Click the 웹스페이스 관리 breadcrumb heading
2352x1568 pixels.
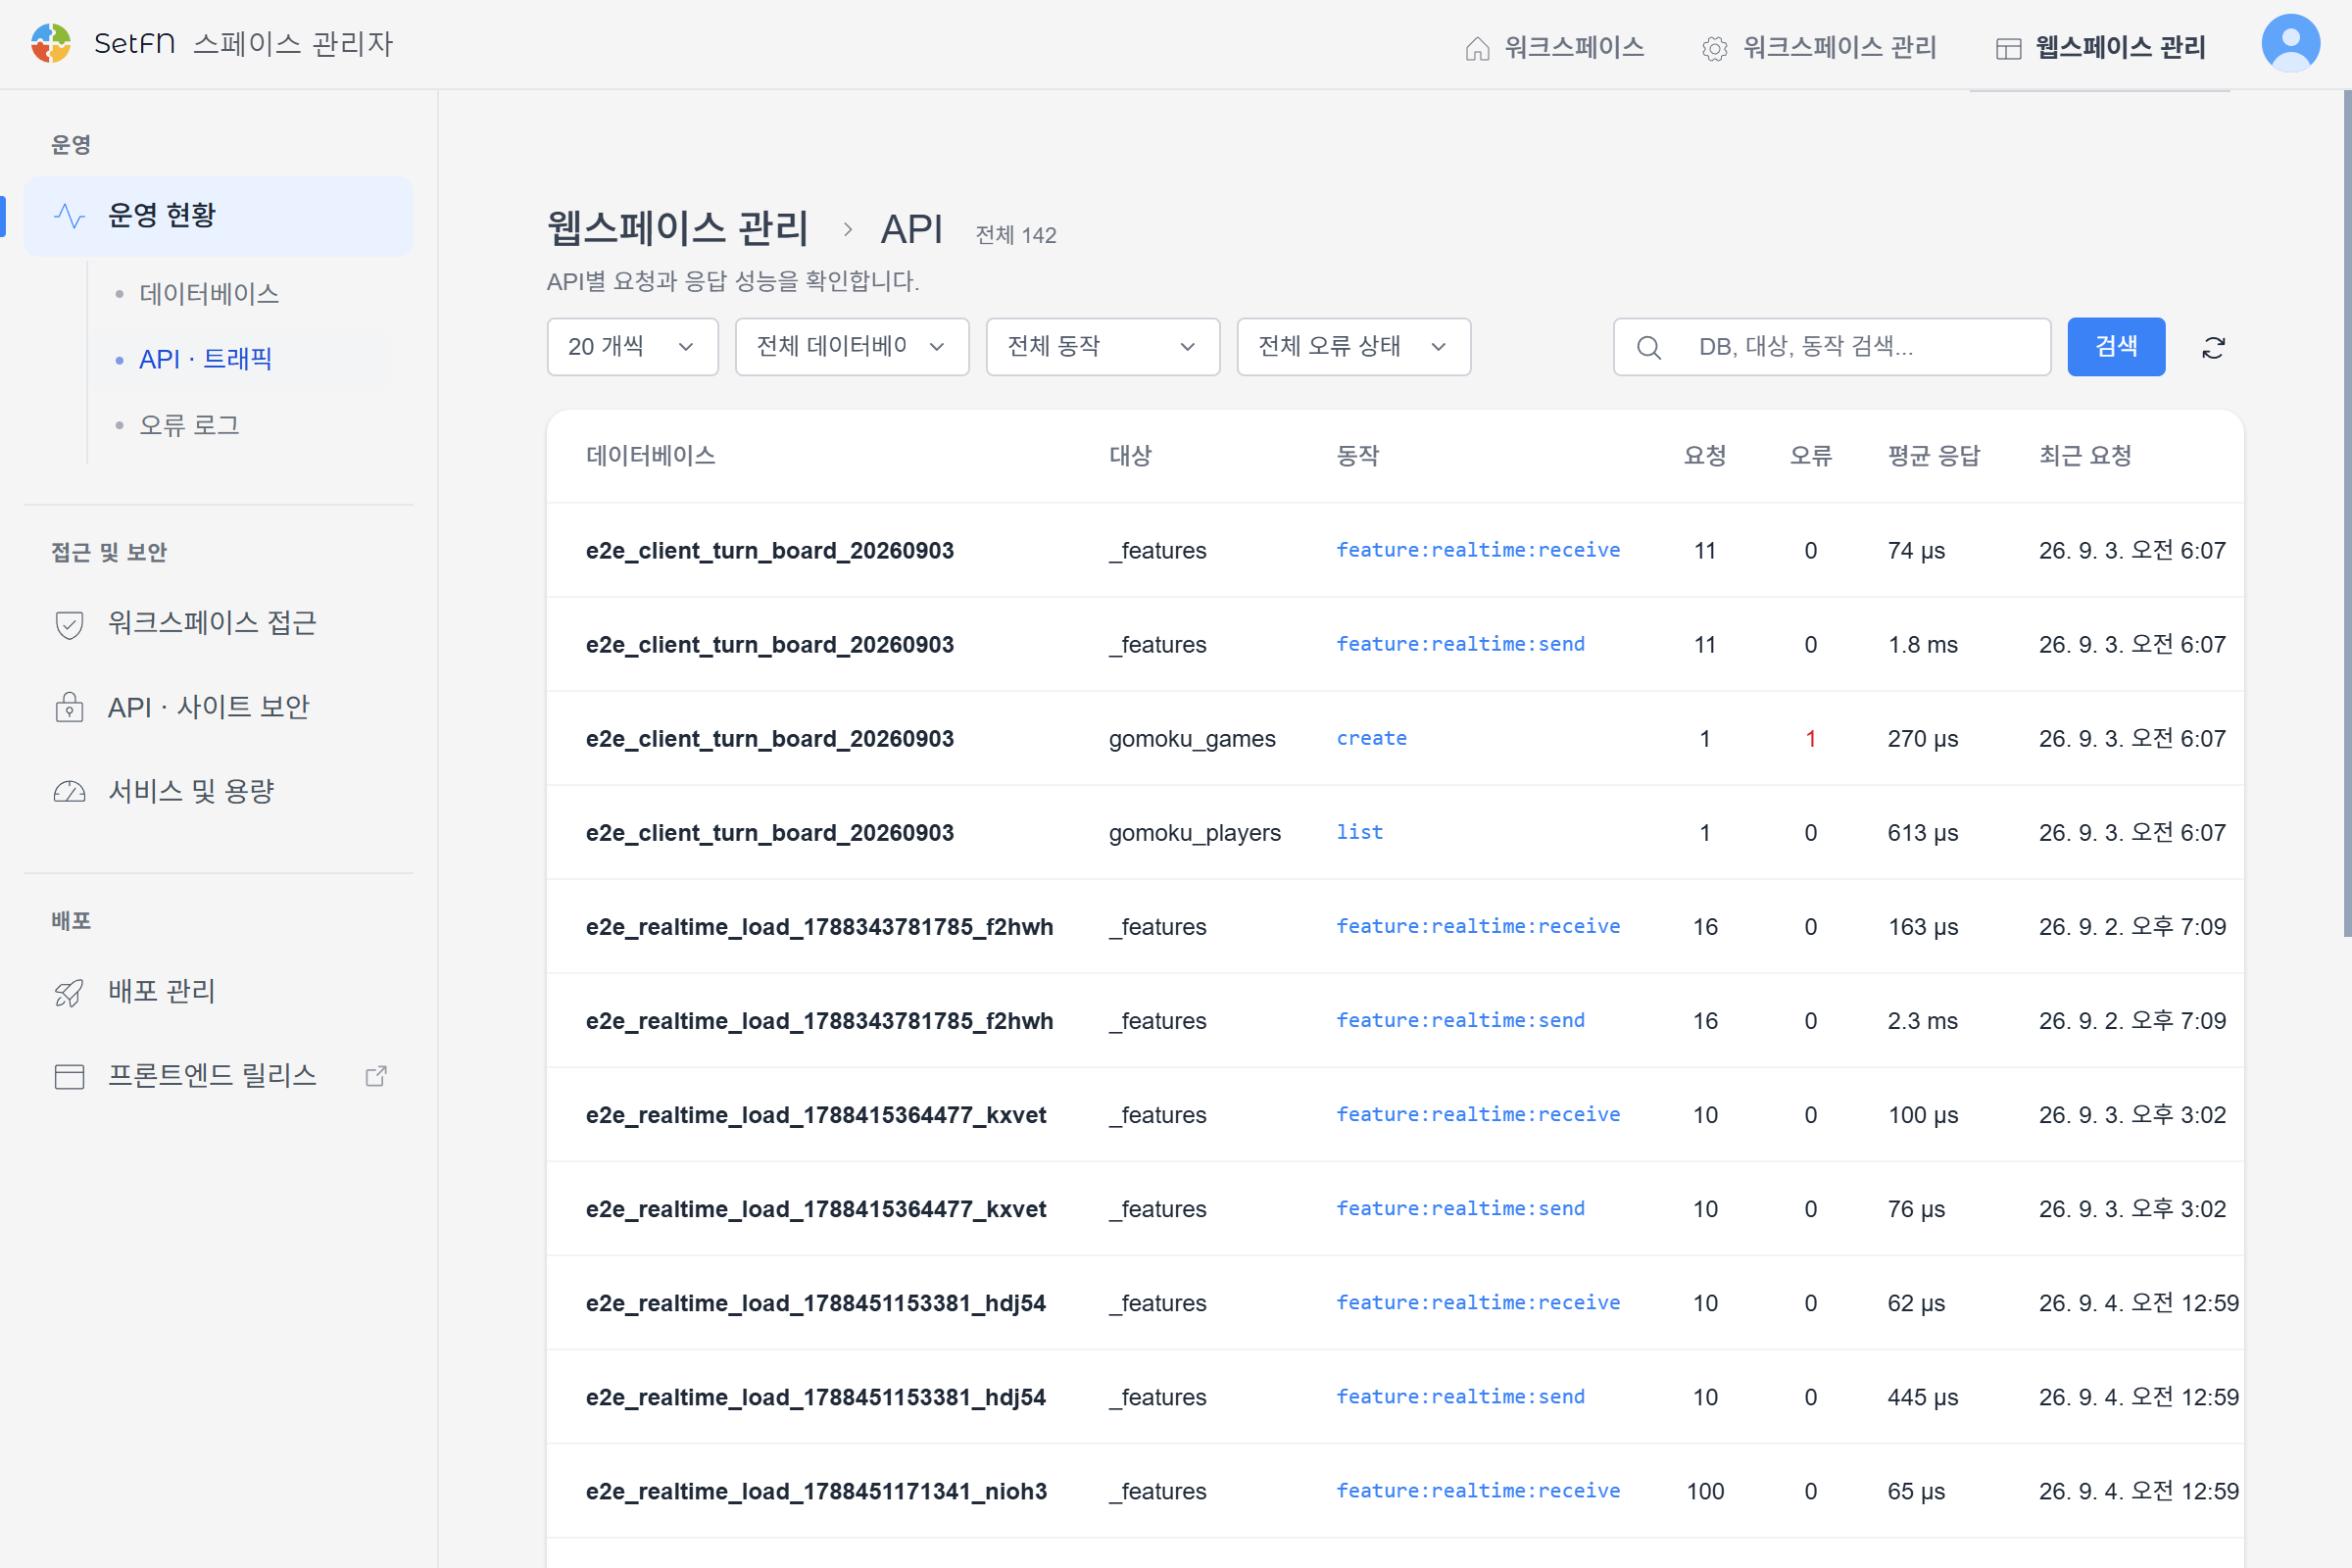tap(677, 229)
